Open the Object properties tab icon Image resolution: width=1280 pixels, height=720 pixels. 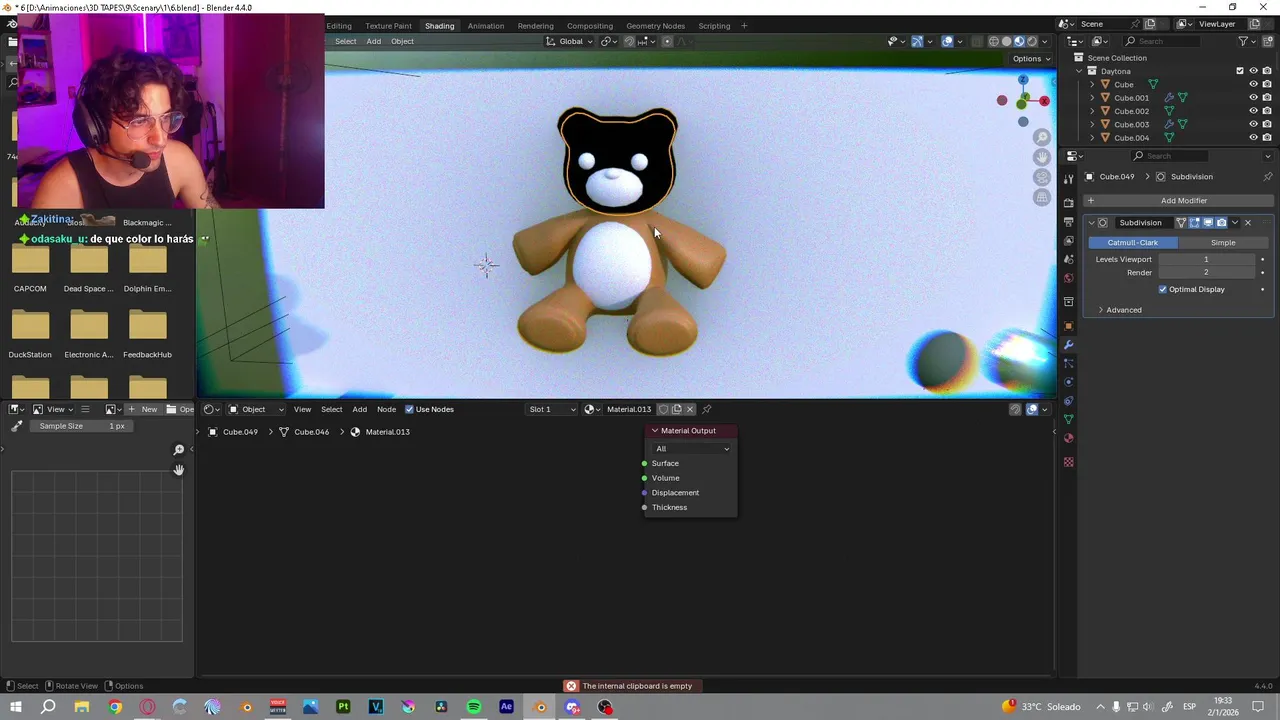1069,326
